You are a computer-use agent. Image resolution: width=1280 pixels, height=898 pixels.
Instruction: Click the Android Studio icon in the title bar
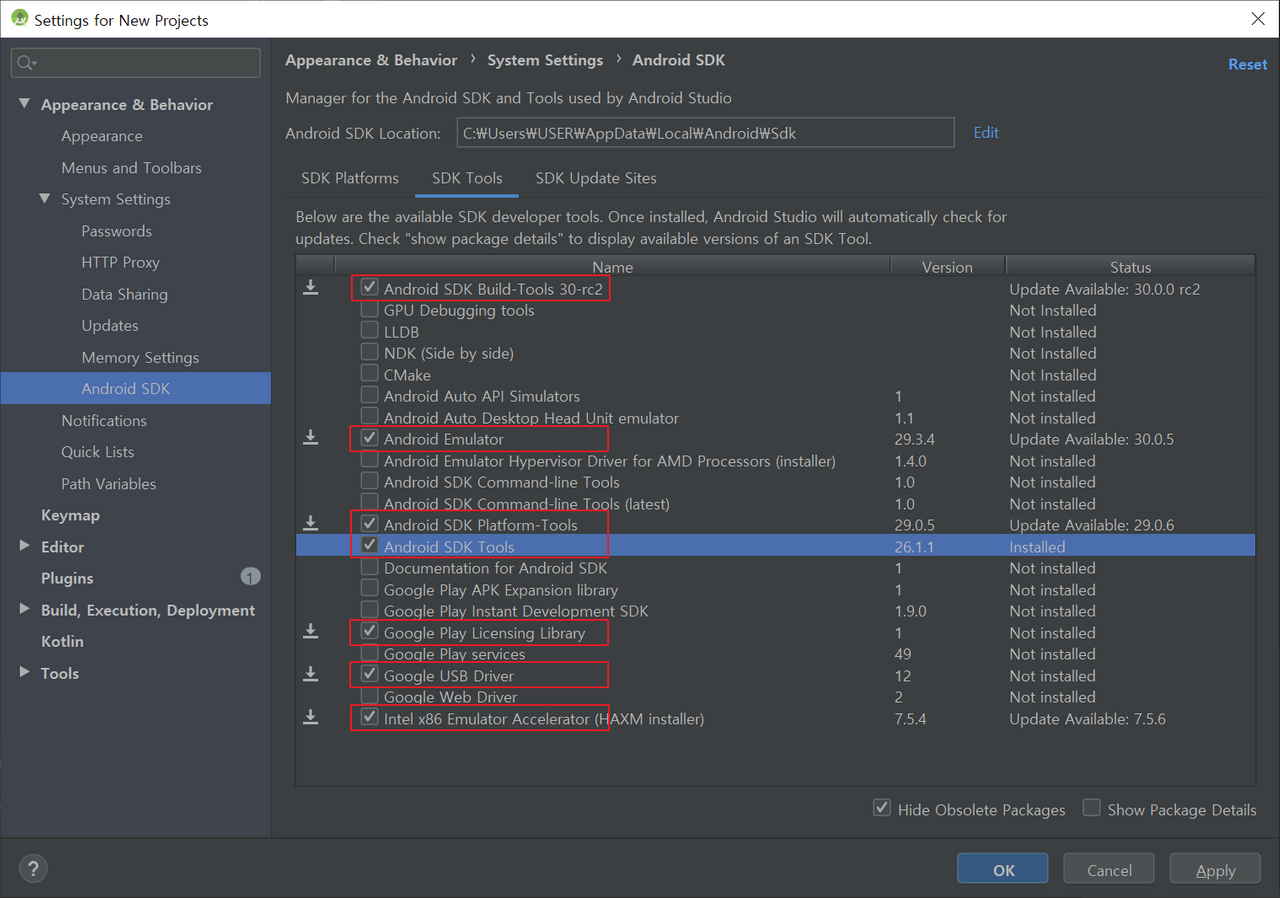[x=19, y=19]
